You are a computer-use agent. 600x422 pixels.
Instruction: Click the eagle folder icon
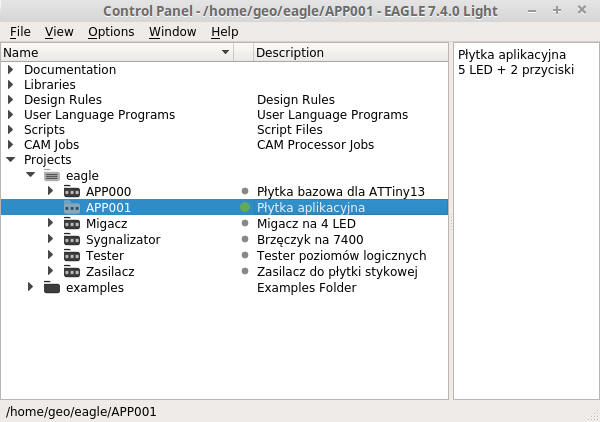coord(52,175)
